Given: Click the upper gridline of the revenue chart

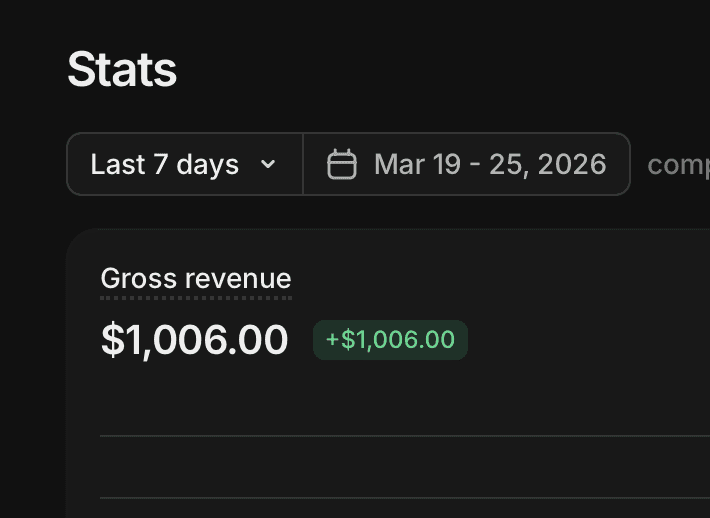Looking at the screenshot, I should [400, 436].
